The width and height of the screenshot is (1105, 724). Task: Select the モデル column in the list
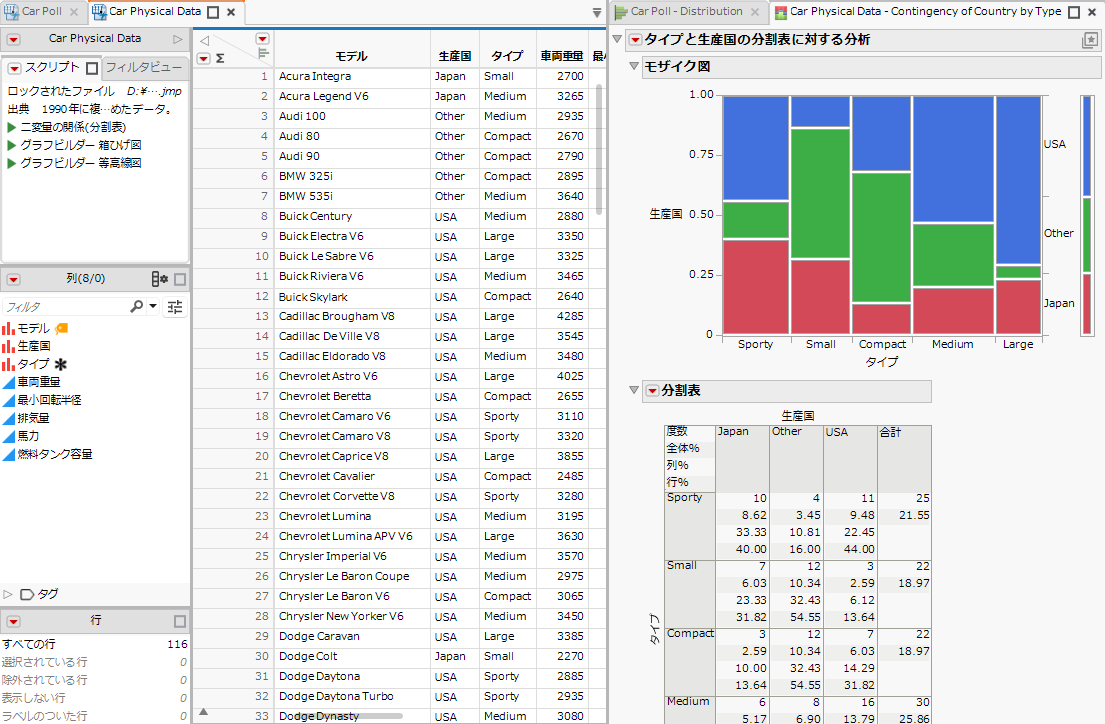[33, 329]
